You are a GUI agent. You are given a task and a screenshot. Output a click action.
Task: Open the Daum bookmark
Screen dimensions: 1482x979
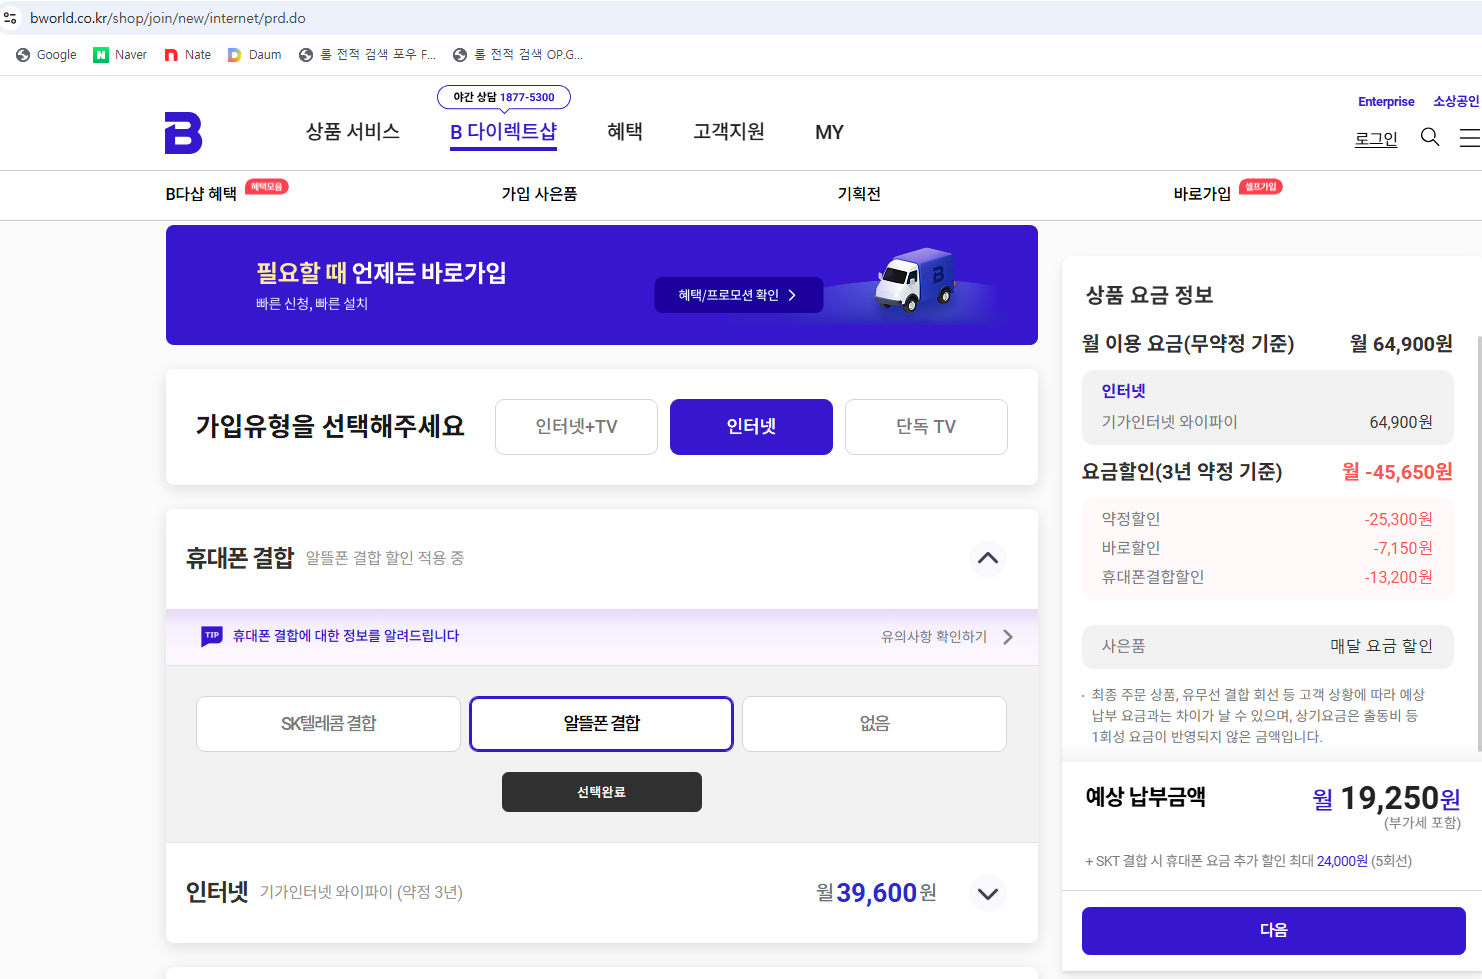tap(255, 55)
